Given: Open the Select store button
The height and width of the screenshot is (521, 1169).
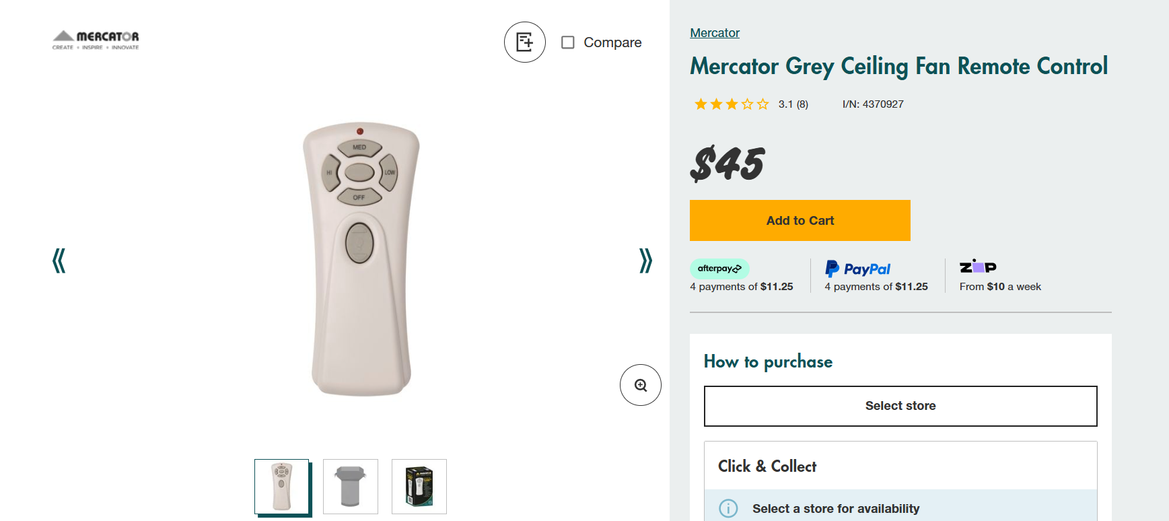Looking at the screenshot, I should pos(900,406).
